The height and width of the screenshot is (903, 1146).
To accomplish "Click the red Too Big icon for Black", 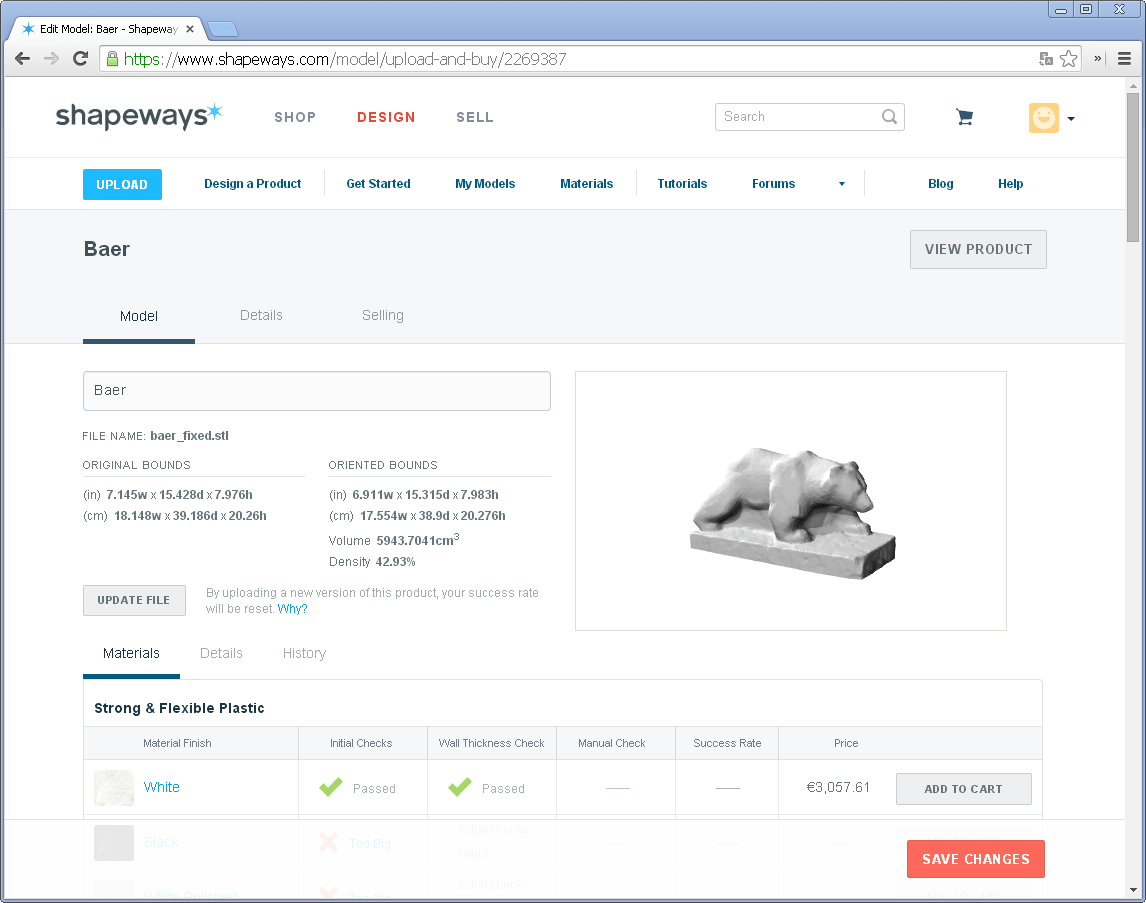I will point(330,841).
